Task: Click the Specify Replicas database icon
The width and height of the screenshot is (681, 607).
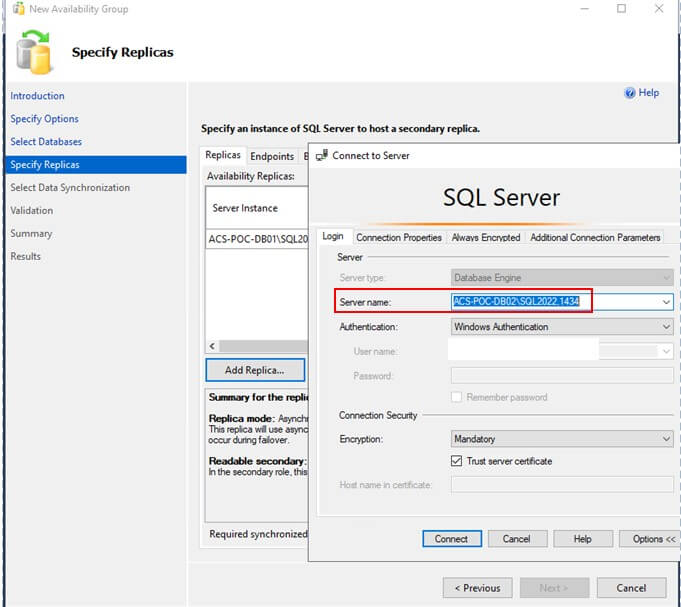Action: 34,52
